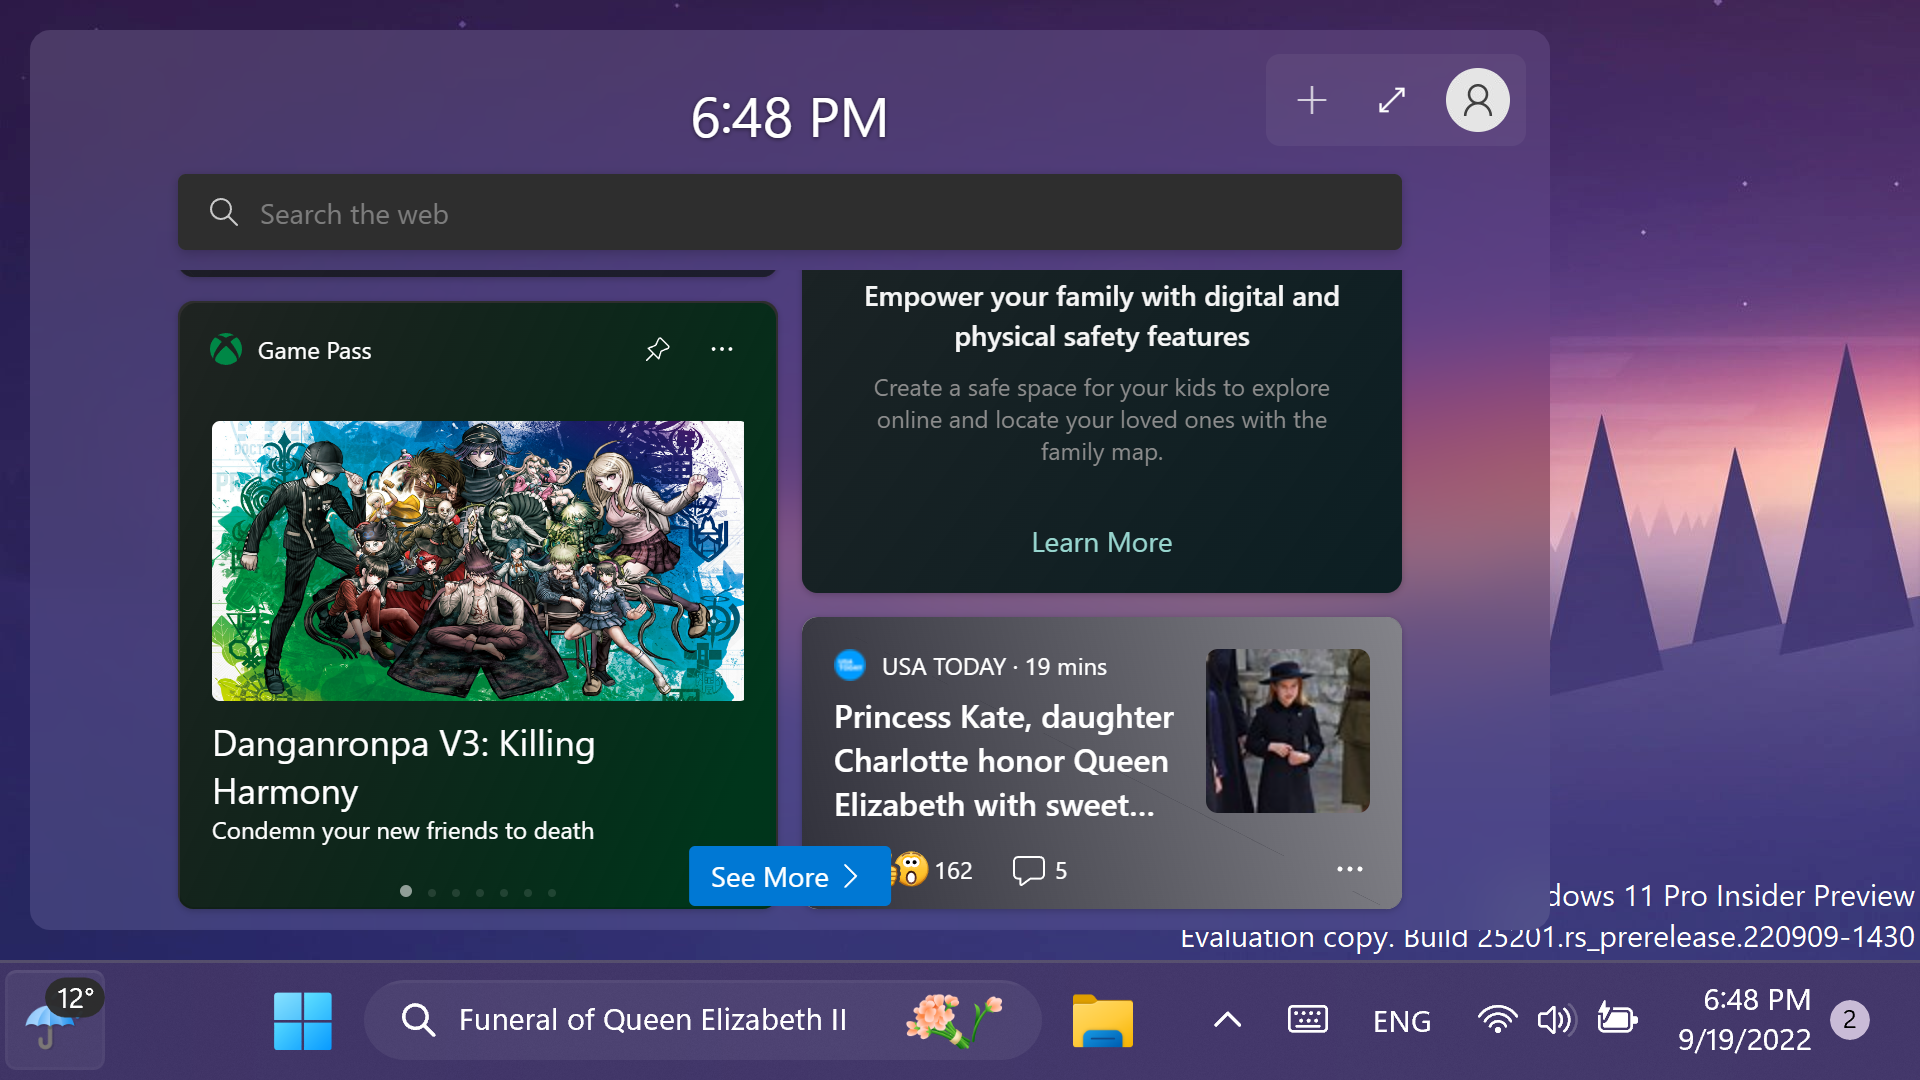Image resolution: width=1920 pixels, height=1080 pixels.
Task: Switch input language via the ENG indicator
Action: pyautogui.click(x=1402, y=1019)
